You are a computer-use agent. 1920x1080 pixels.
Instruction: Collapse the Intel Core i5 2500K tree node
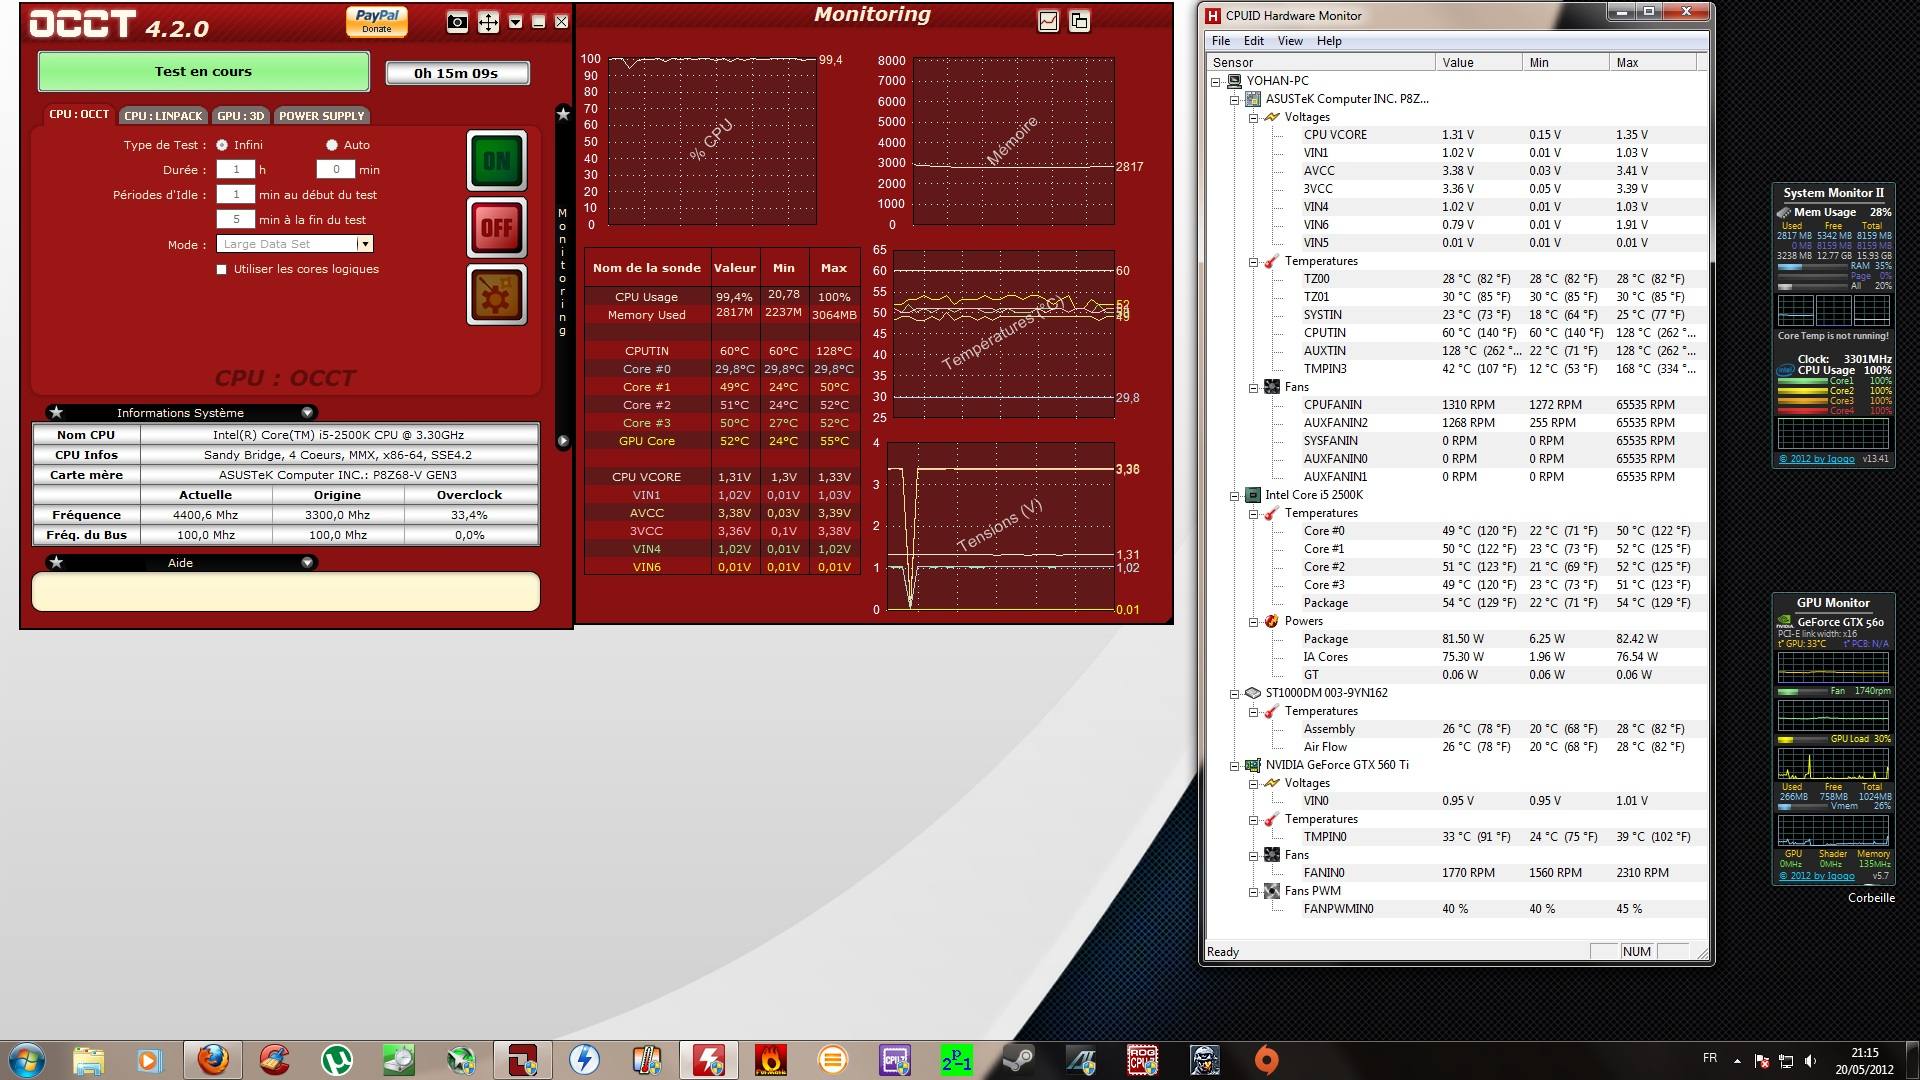click(1234, 495)
